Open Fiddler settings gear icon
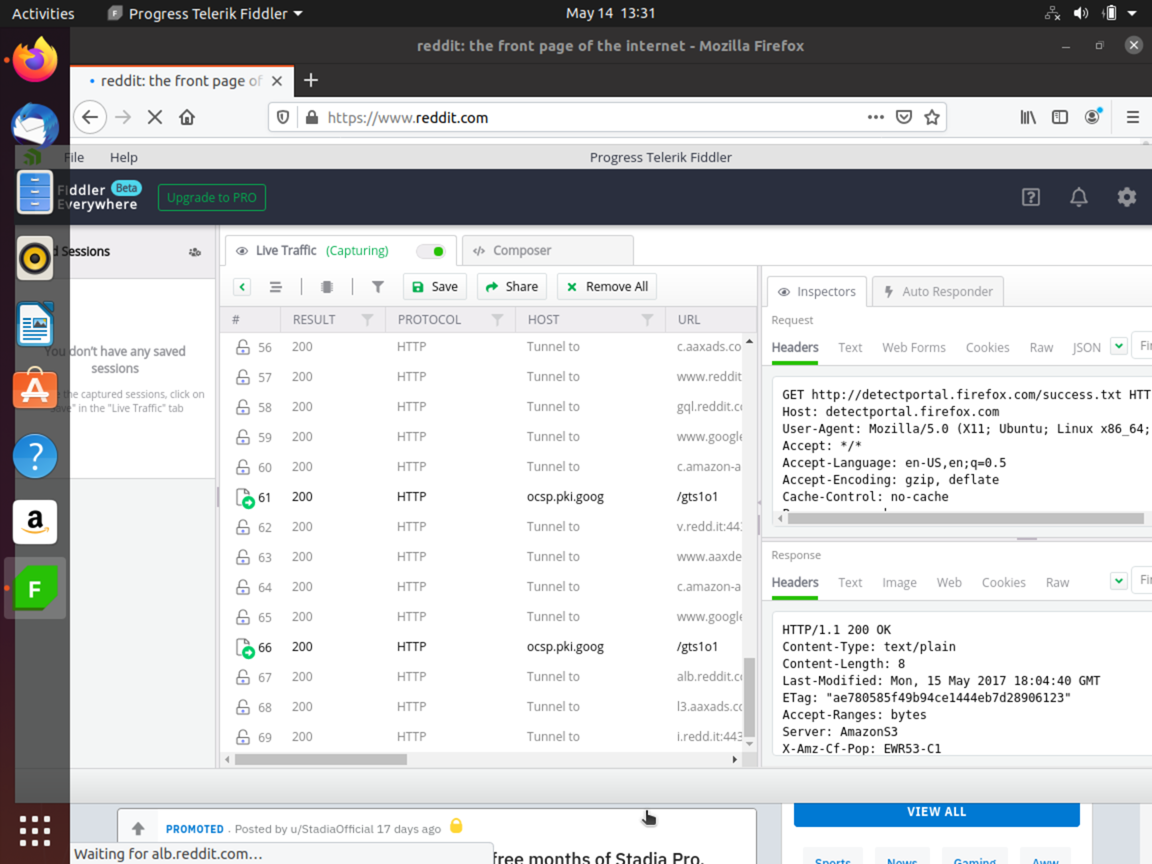The height and width of the screenshot is (864, 1152). coord(1127,197)
